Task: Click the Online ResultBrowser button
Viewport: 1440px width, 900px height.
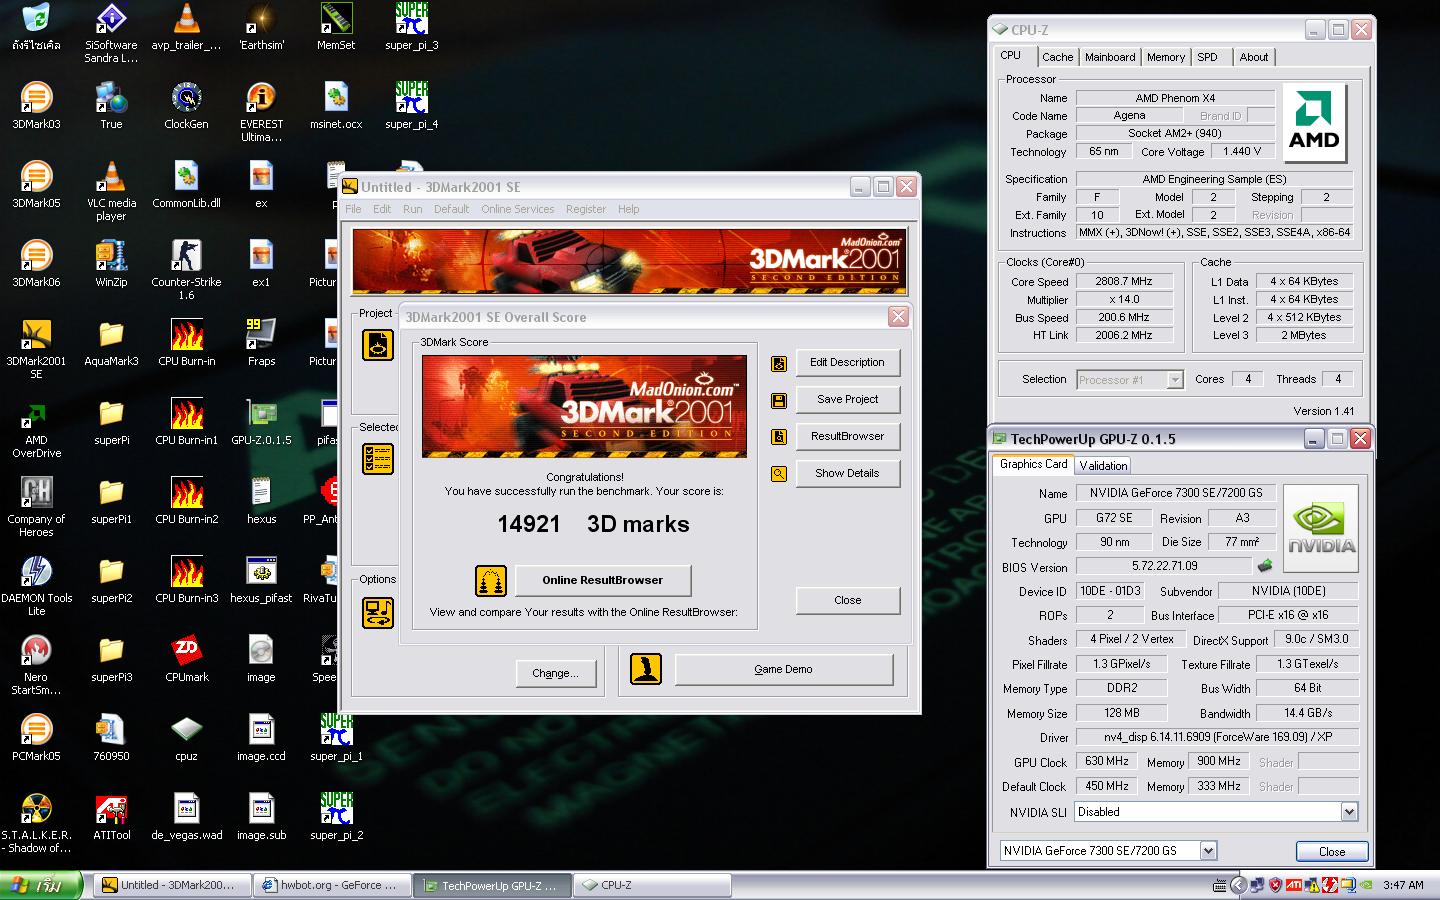Action: 602,580
